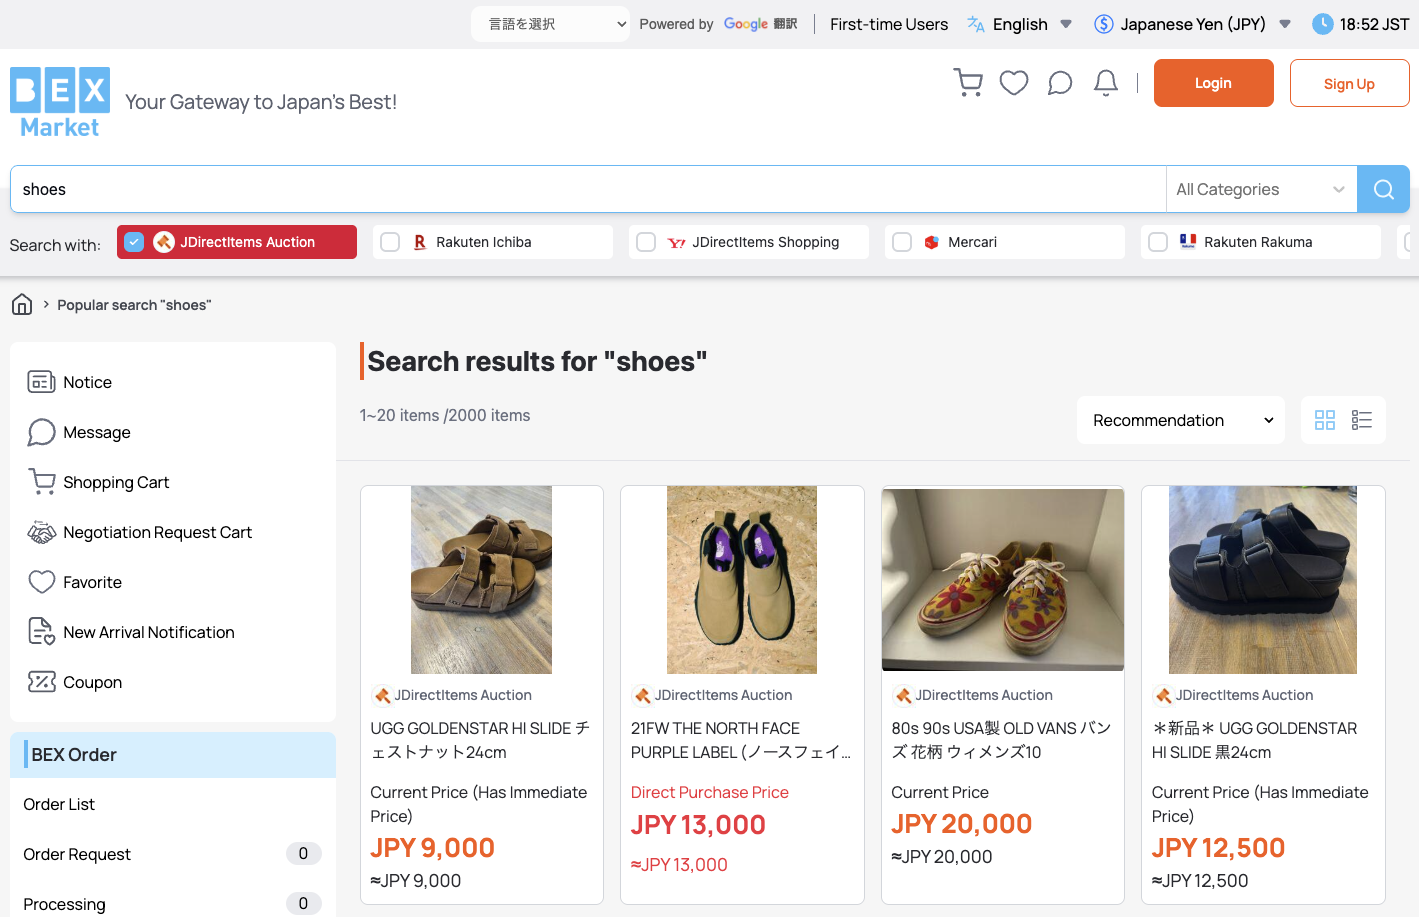Open black UGG sandals product thumbnail
This screenshot has height=917, width=1419.
click(x=1263, y=580)
